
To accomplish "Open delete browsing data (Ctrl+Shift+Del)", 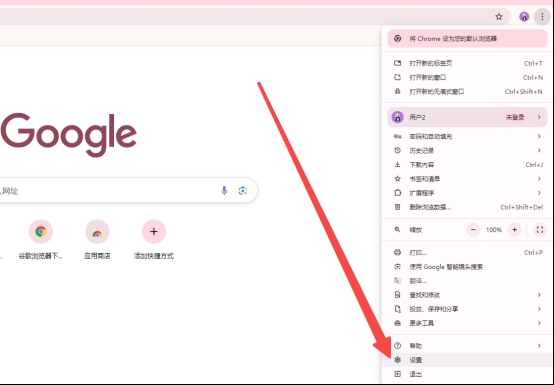I will point(467,207).
